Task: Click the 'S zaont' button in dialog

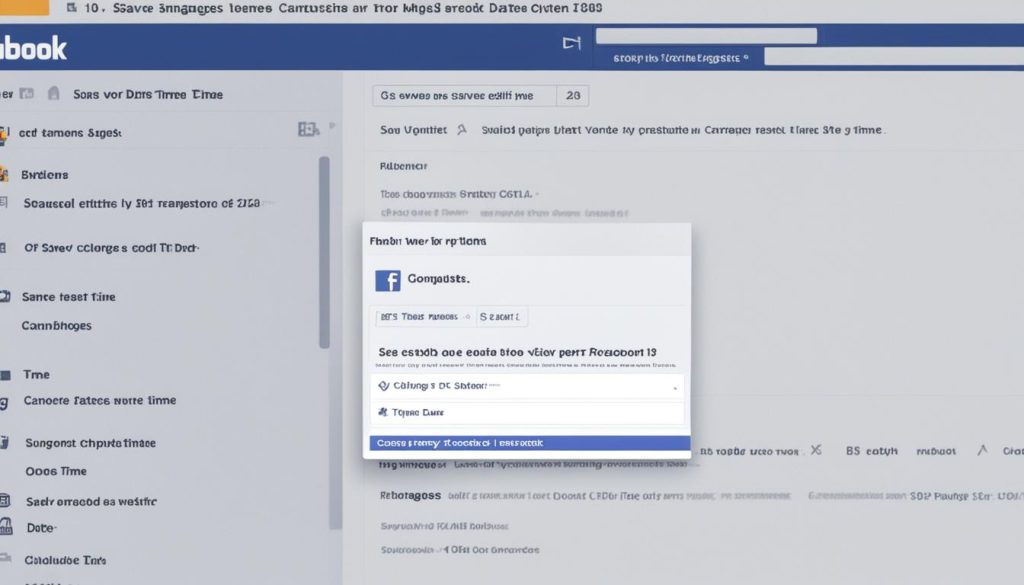Action: (502, 317)
